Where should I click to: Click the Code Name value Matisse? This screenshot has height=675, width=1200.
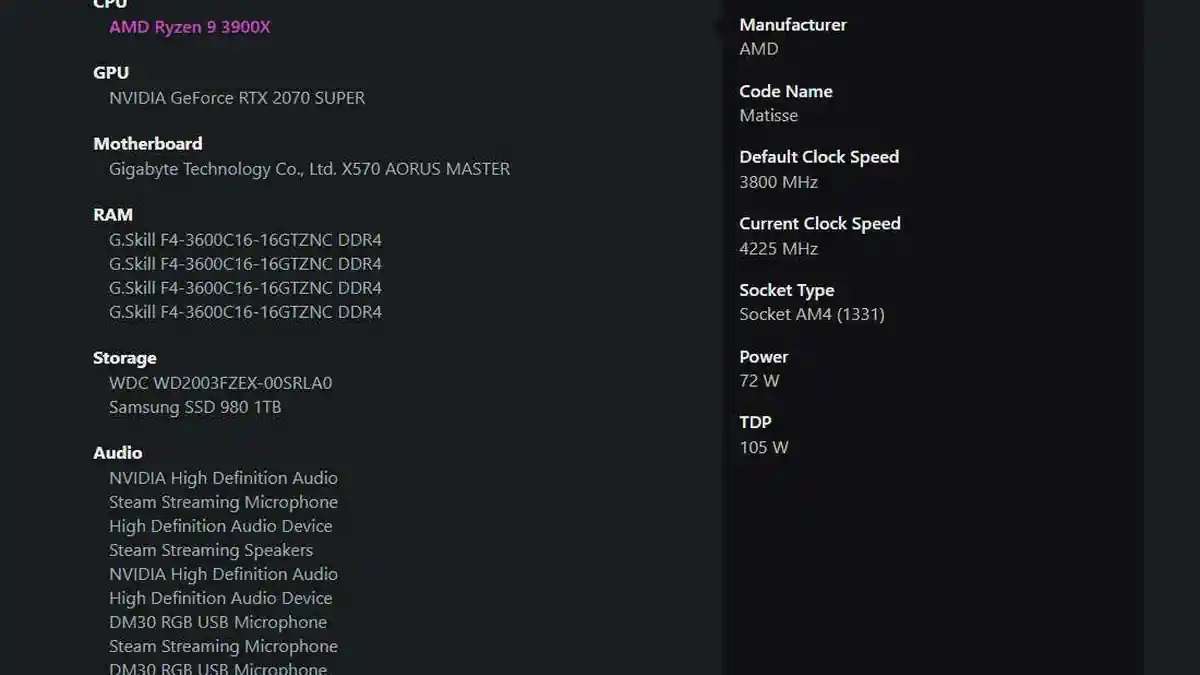[x=768, y=115]
